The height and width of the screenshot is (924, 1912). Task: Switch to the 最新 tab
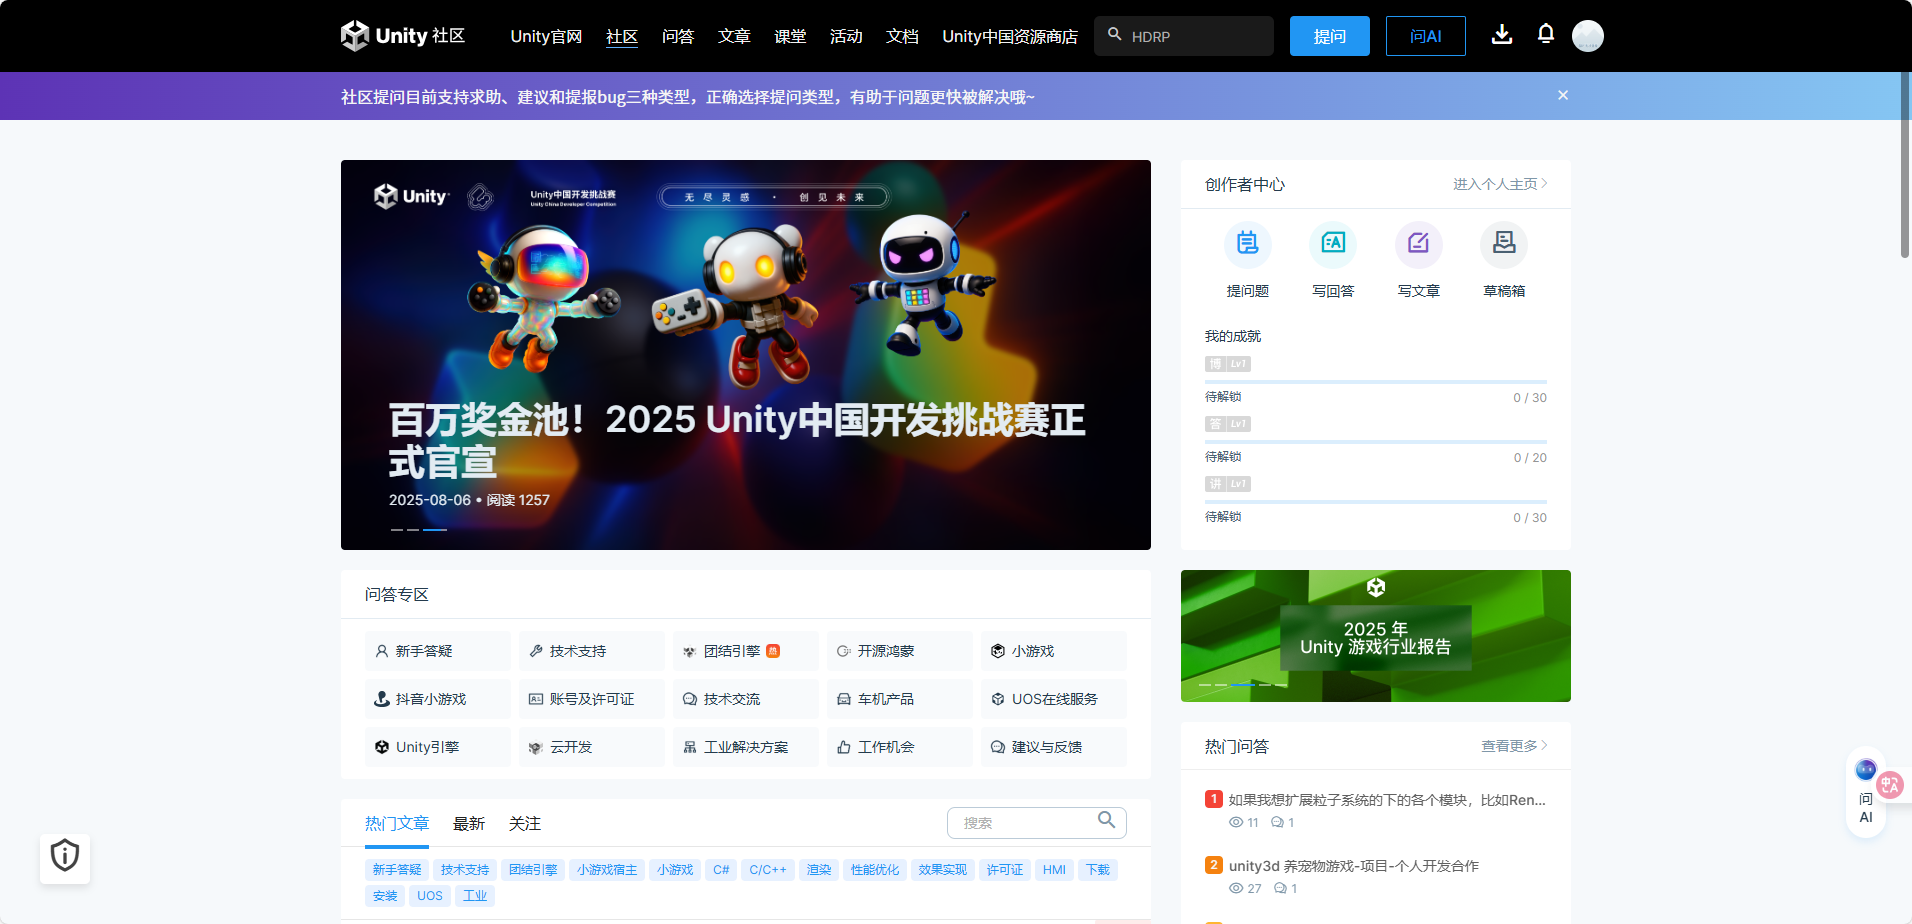pos(468,824)
